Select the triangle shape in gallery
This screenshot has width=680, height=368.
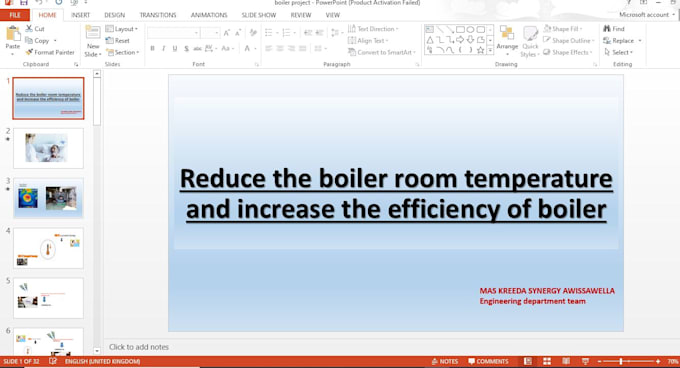pos(430,40)
